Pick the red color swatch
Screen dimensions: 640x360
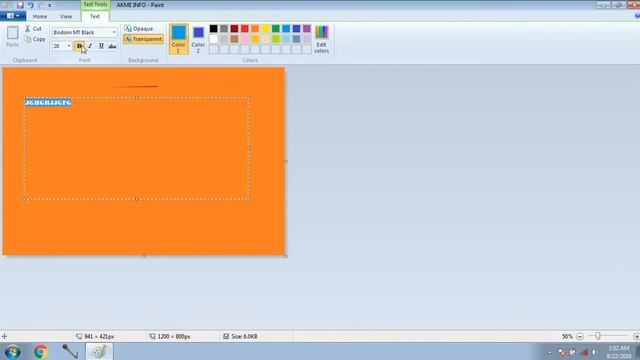pyautogui.click(x=244, y=29)
